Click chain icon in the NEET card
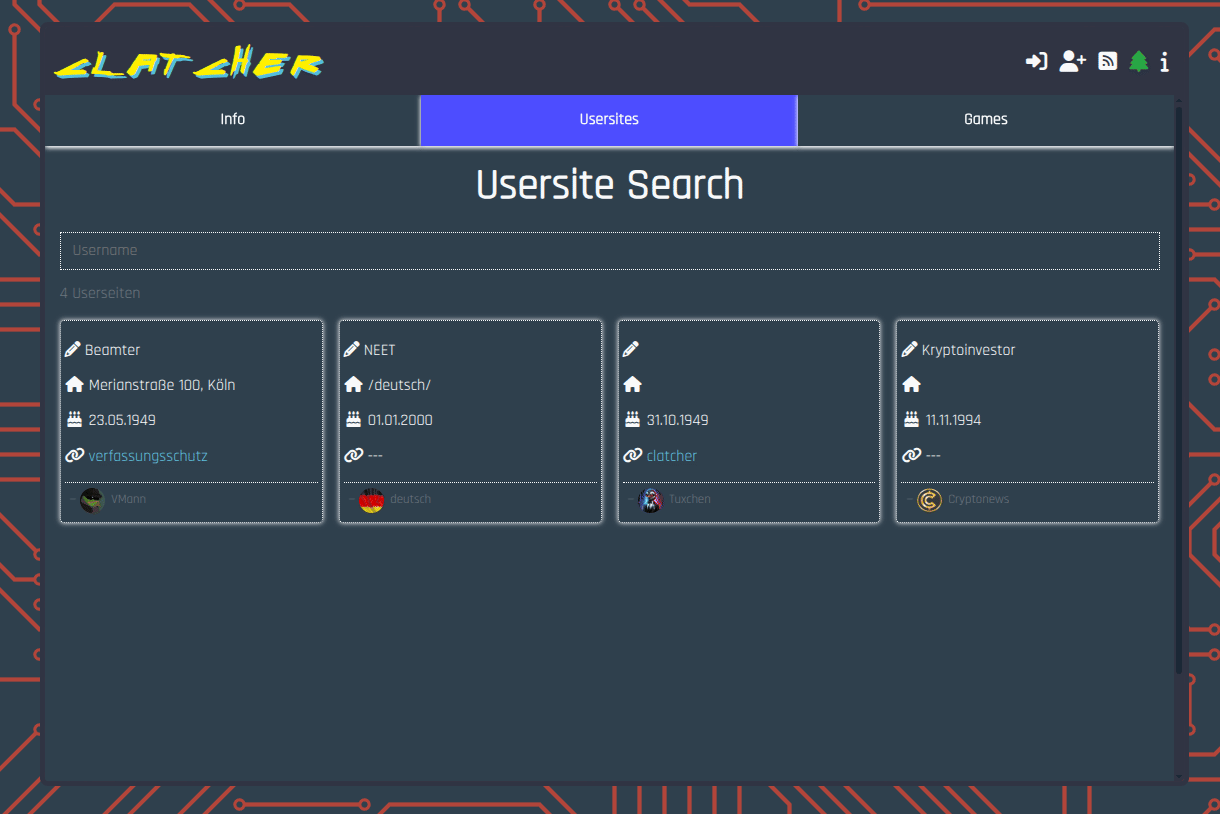This screenshot has height=814, width=1220. tap(353, 455)
